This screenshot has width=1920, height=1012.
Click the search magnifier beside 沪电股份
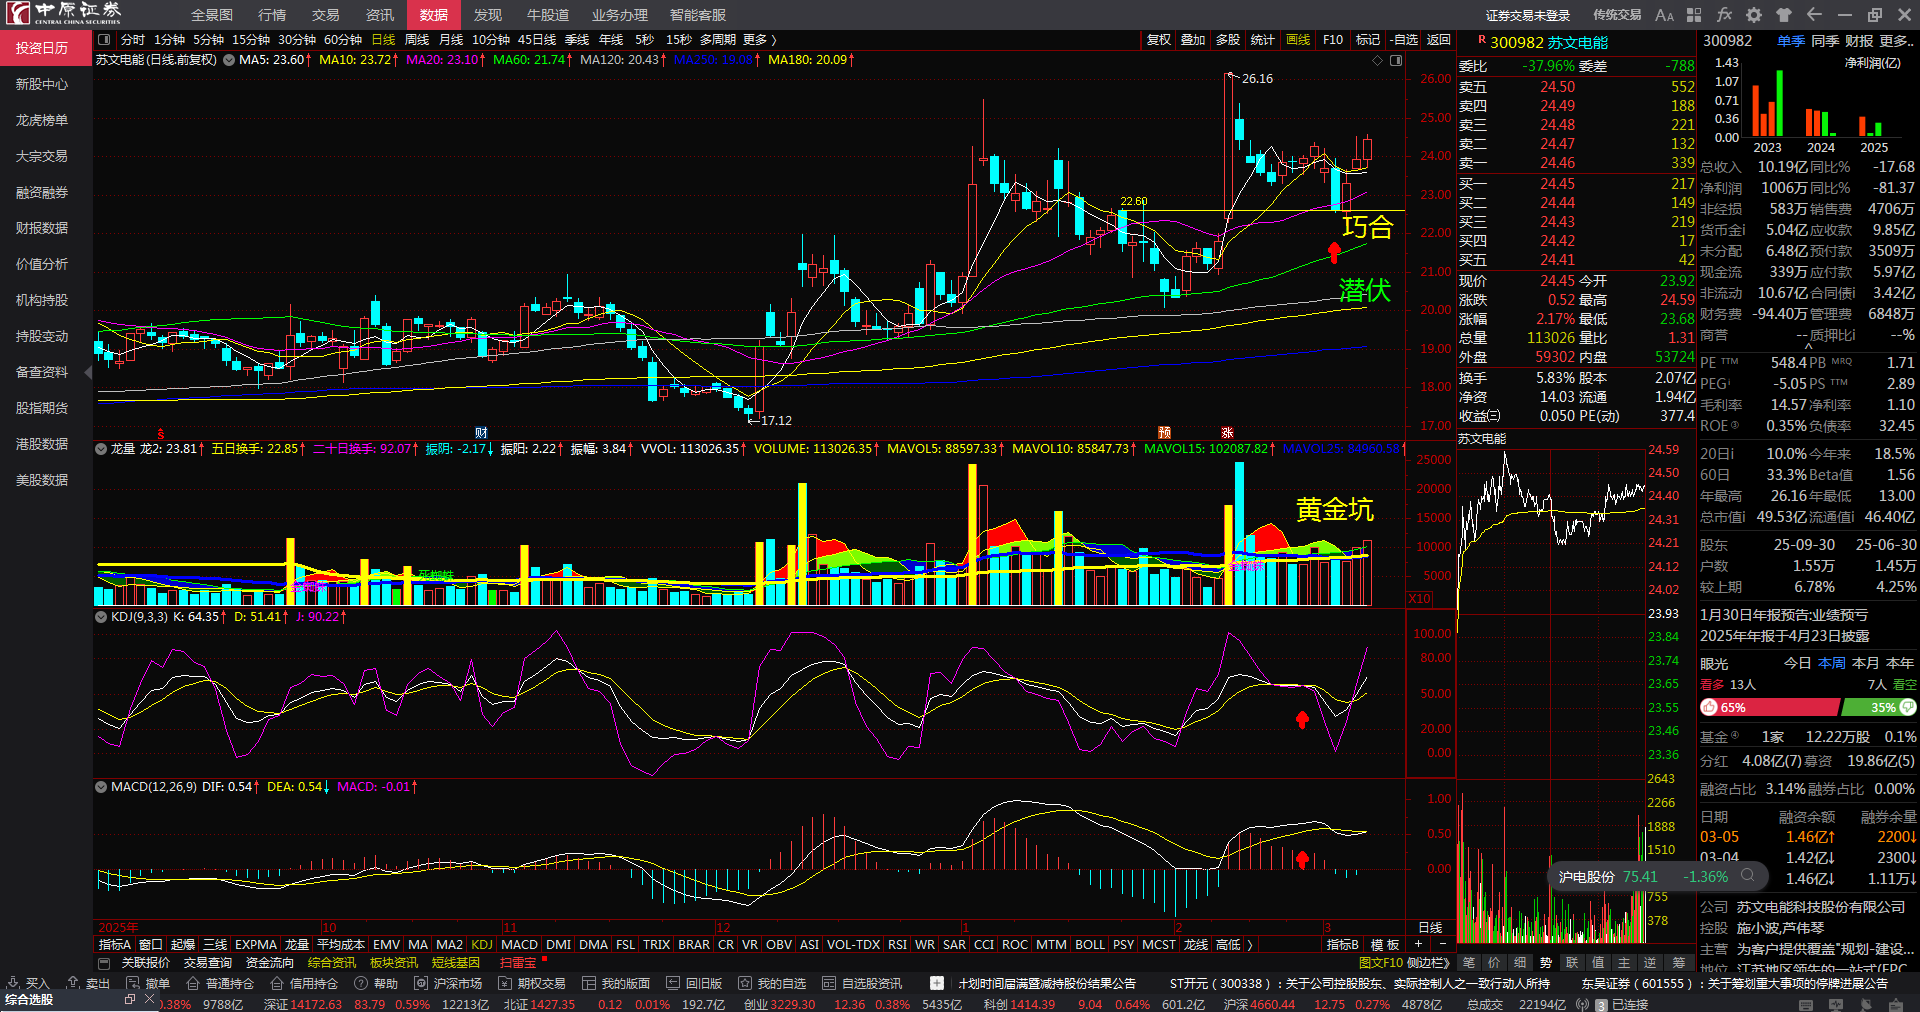(1747, 876)
